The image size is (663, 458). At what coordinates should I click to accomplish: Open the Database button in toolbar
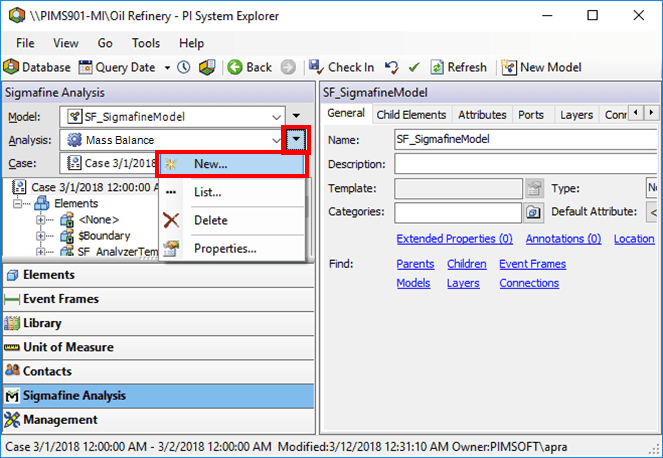(37, 67)
